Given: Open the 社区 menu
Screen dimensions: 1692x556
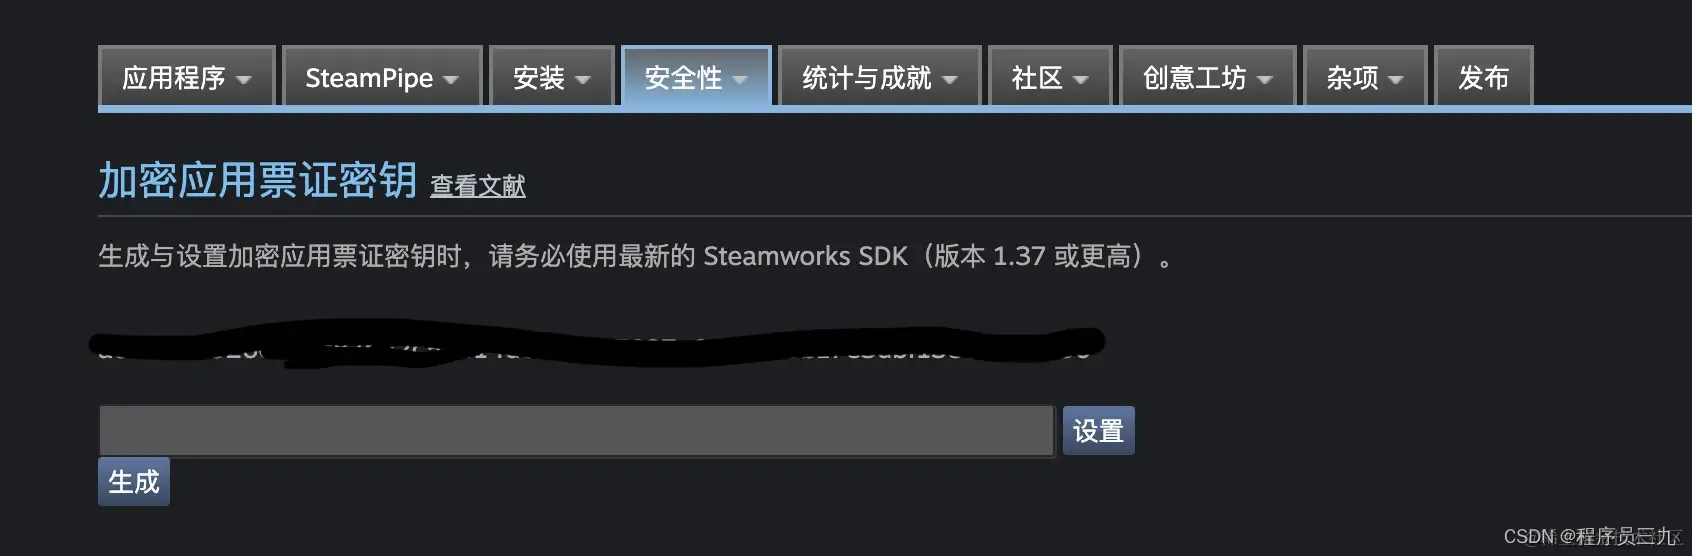Looking at the screenshot, I should (x=1050, y=76).
